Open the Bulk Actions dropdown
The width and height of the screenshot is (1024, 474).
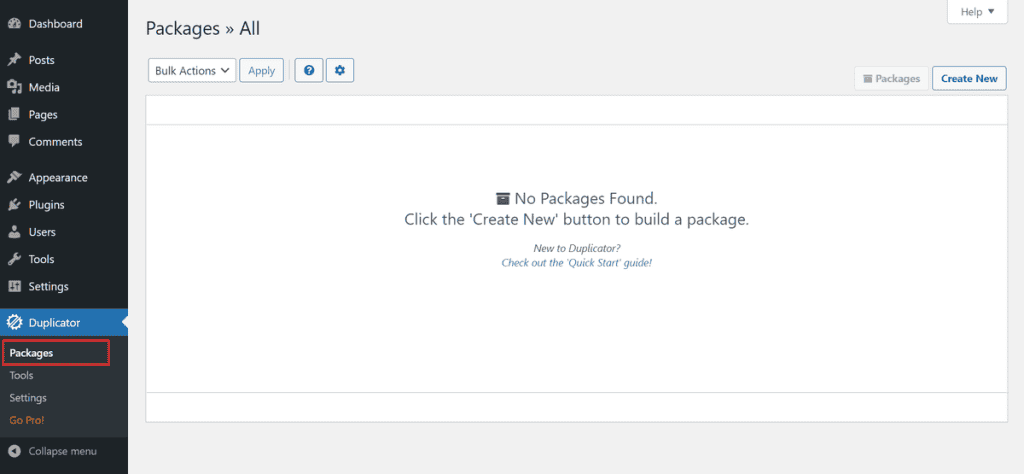(192, 71)
